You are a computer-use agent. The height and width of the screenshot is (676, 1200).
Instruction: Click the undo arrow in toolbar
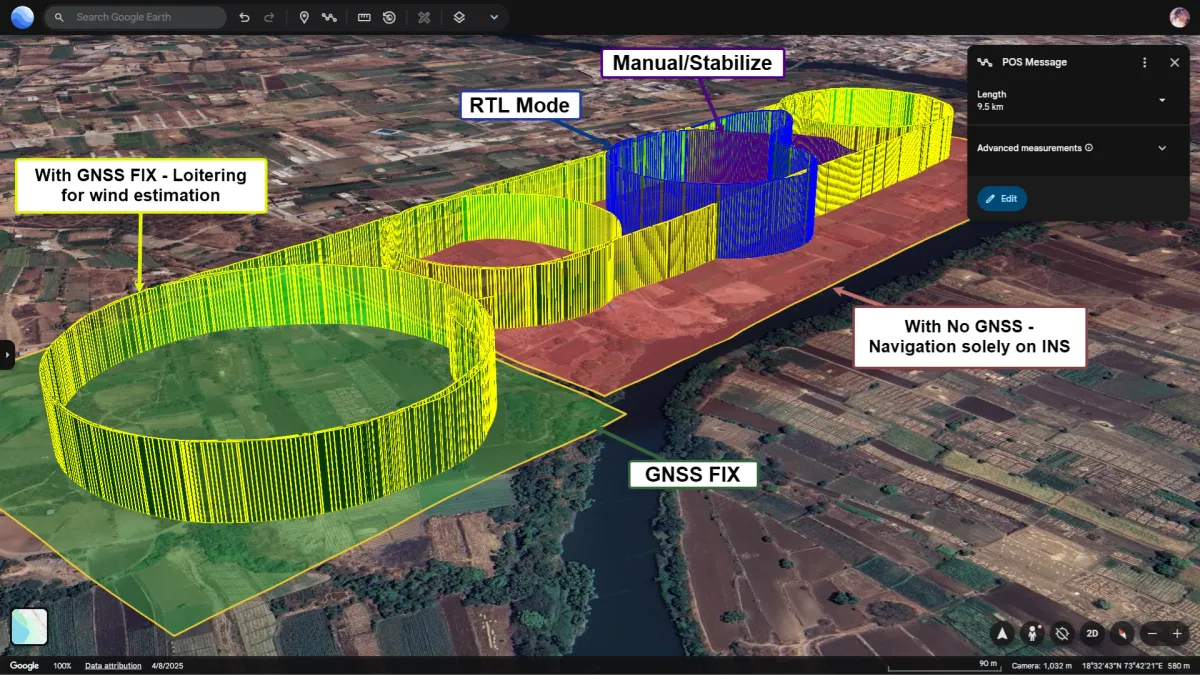[x=245, y=17]
